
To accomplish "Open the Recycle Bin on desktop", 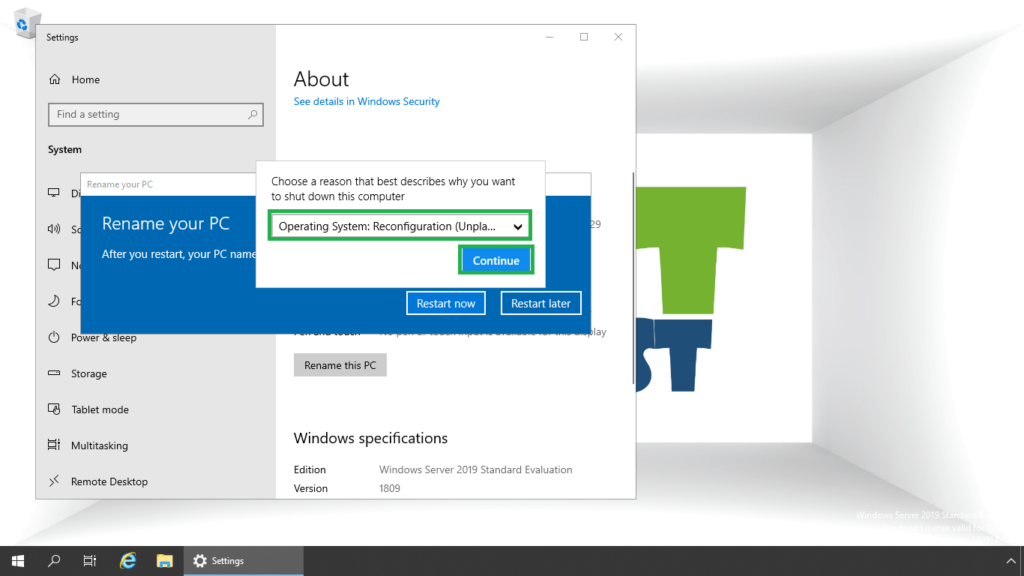I will point(25,22).
